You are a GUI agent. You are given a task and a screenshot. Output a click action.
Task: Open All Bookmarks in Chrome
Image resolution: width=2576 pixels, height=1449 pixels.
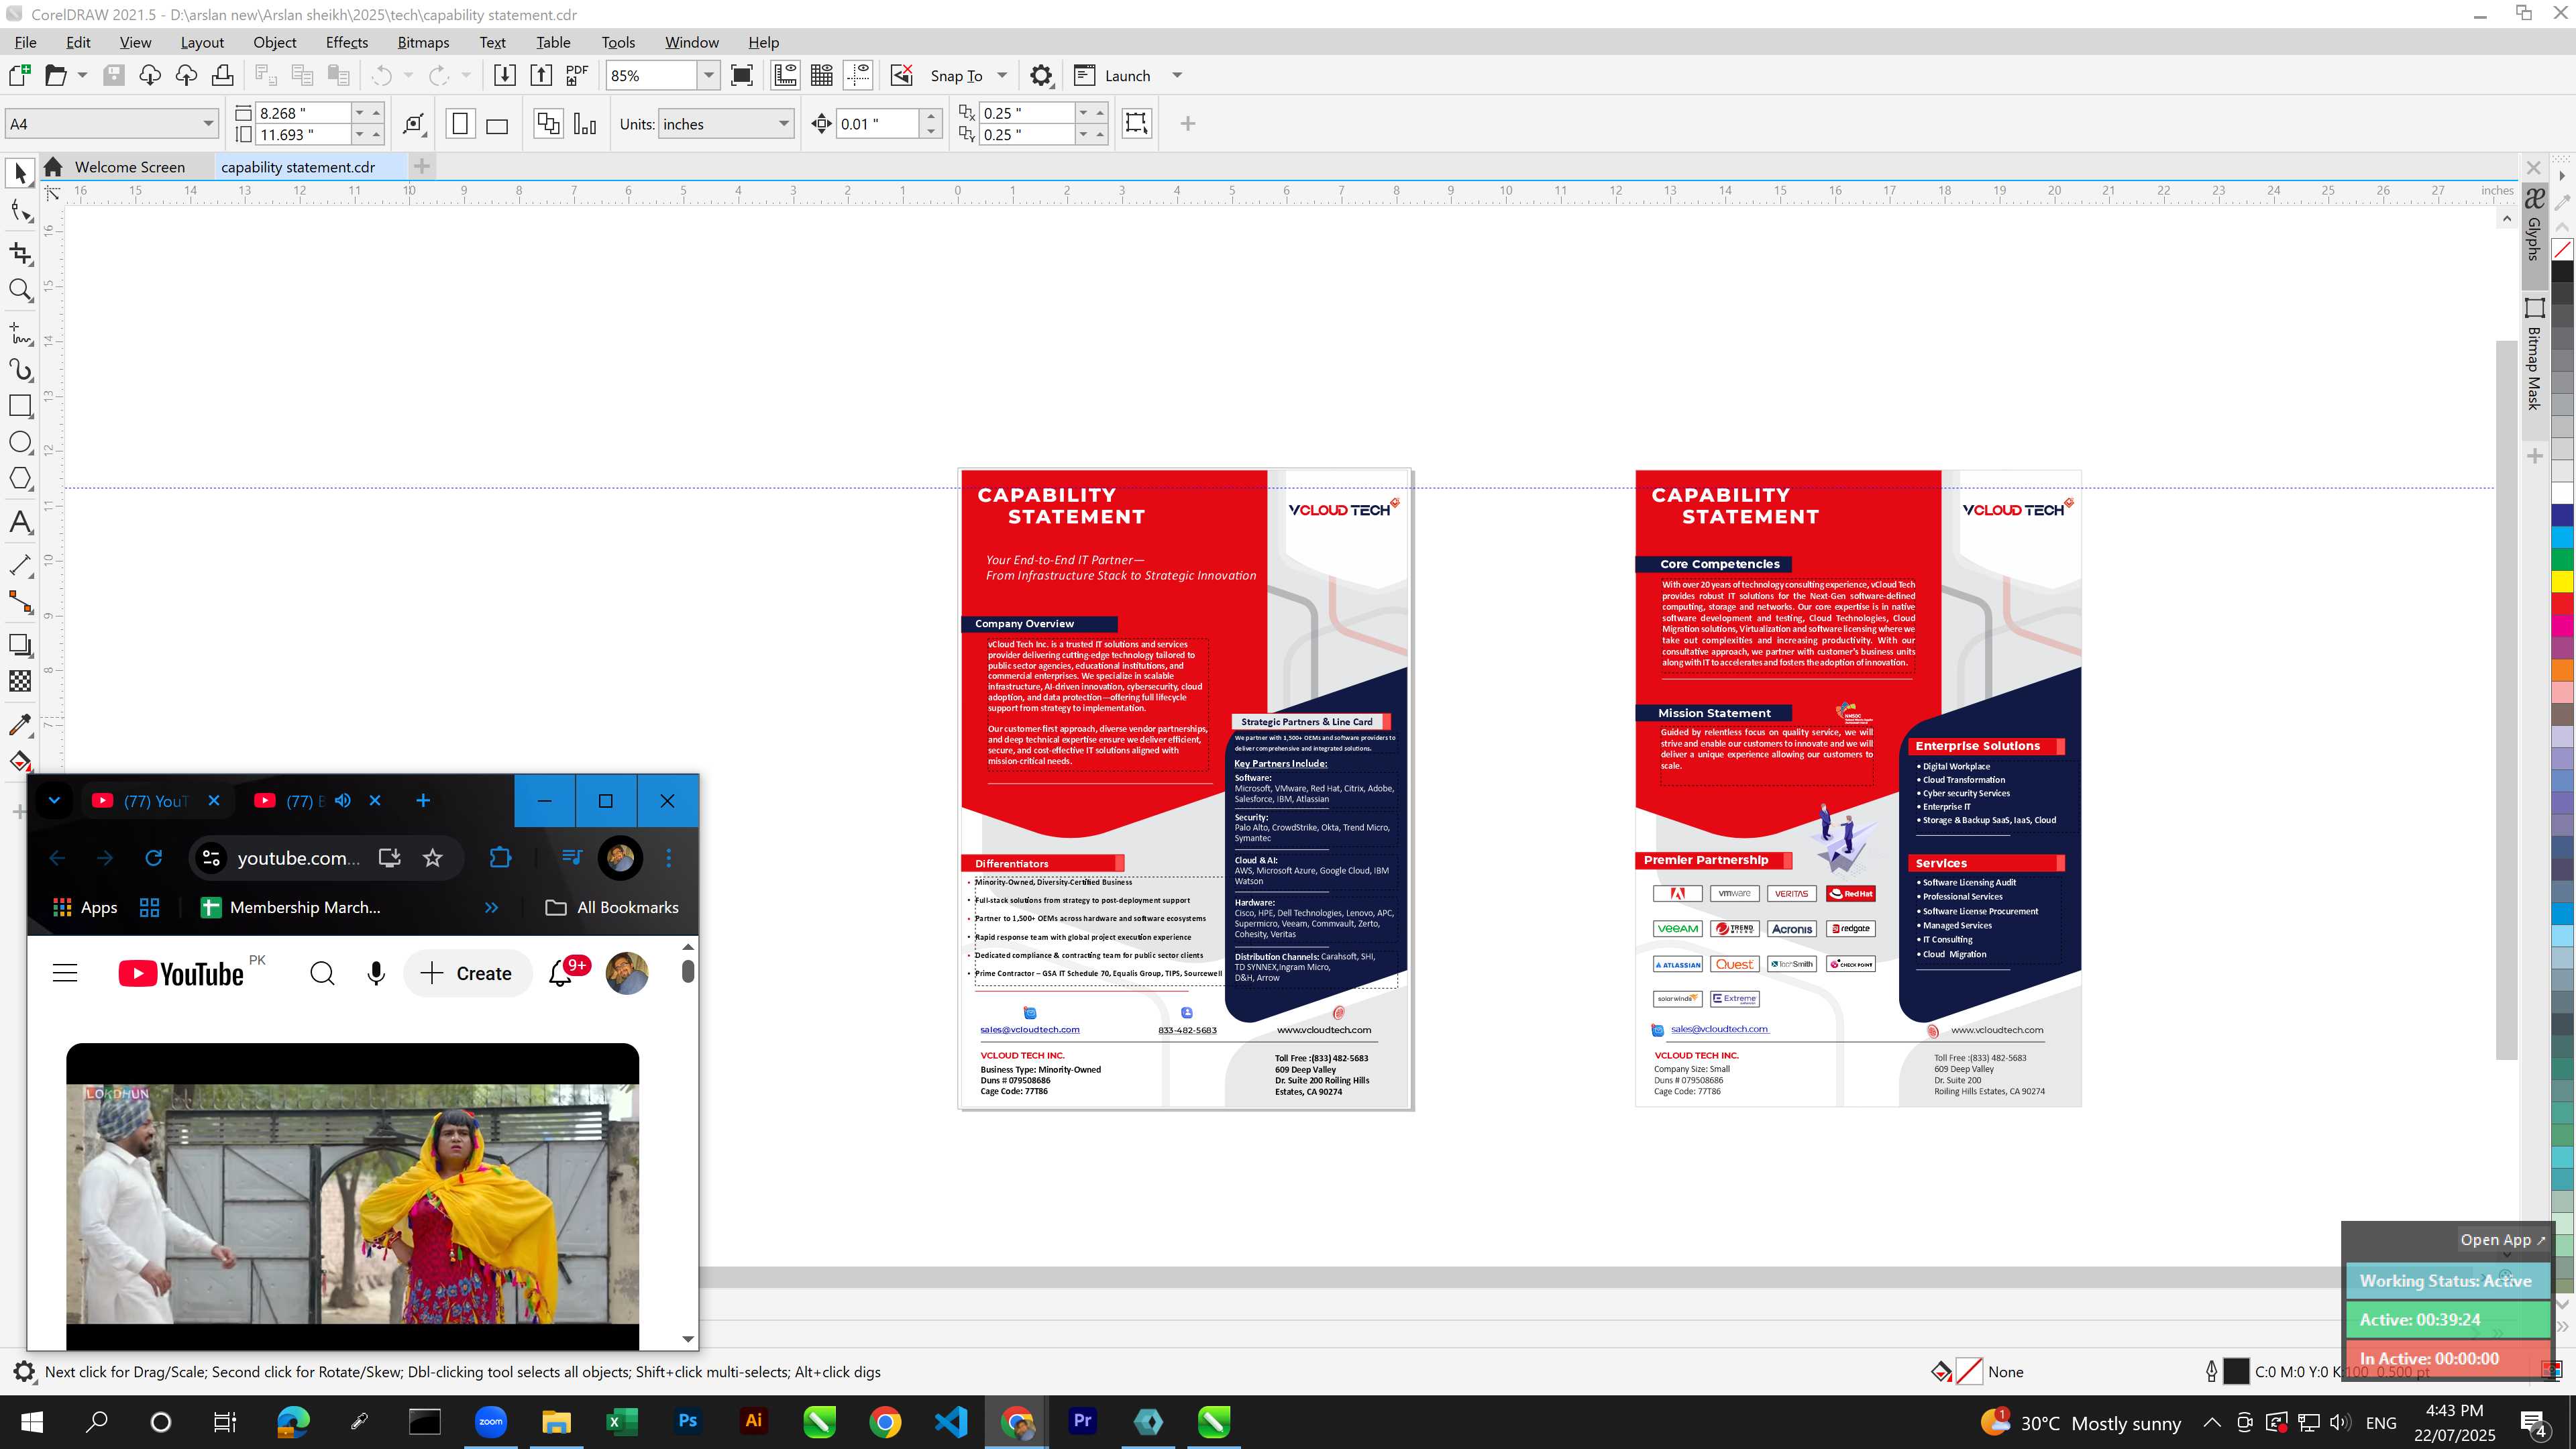point(612,908)
